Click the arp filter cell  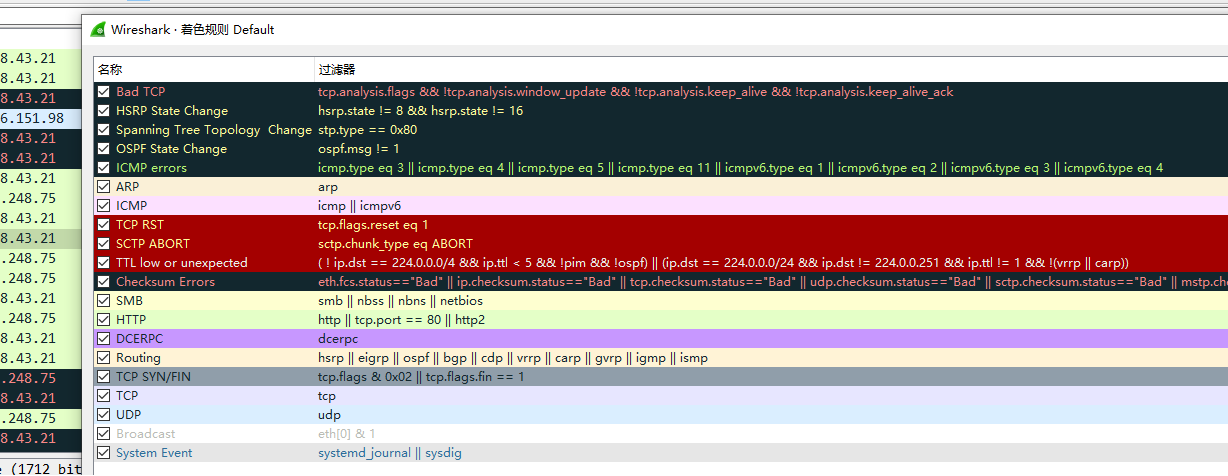328,187
